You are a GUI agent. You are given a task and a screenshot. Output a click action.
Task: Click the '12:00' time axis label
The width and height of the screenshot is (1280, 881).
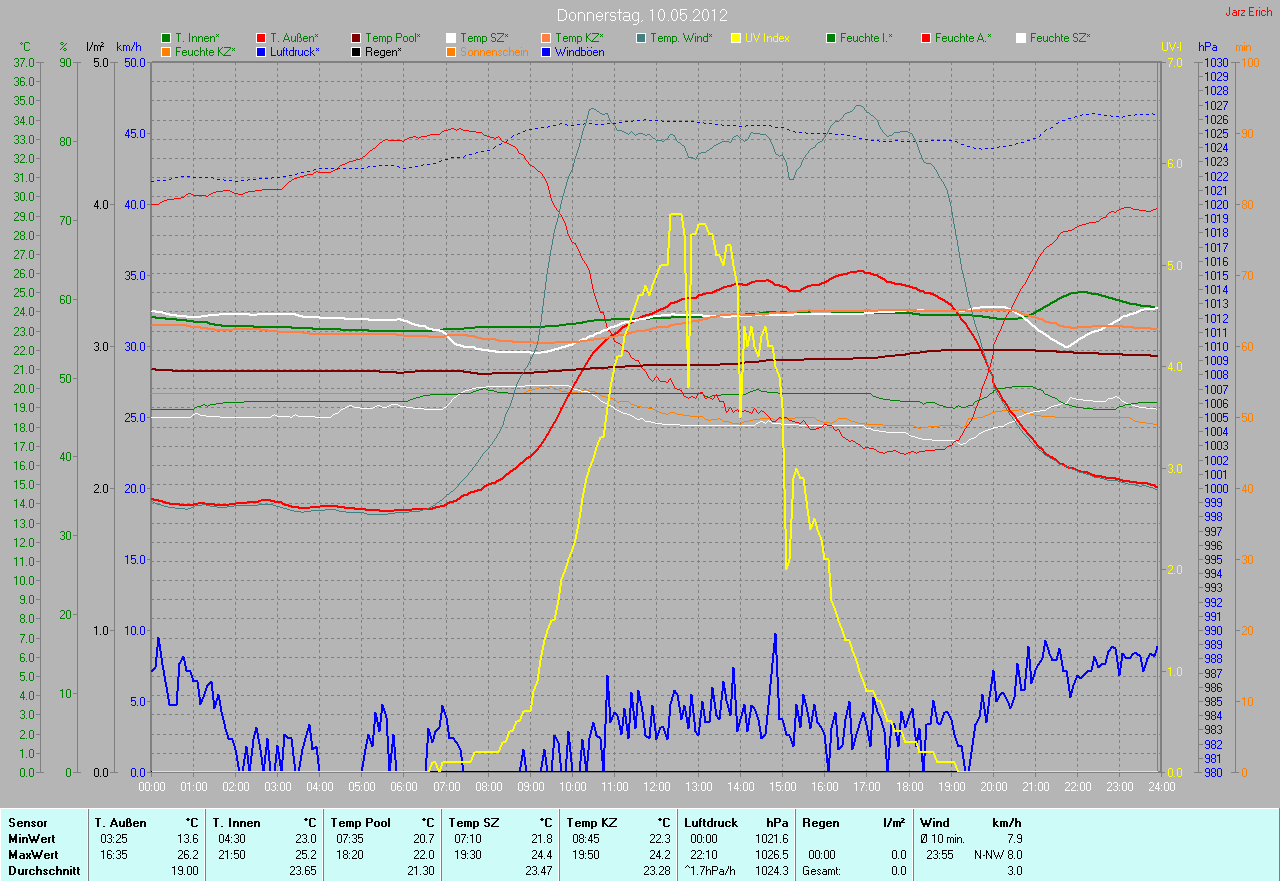(x=657, y=787)
